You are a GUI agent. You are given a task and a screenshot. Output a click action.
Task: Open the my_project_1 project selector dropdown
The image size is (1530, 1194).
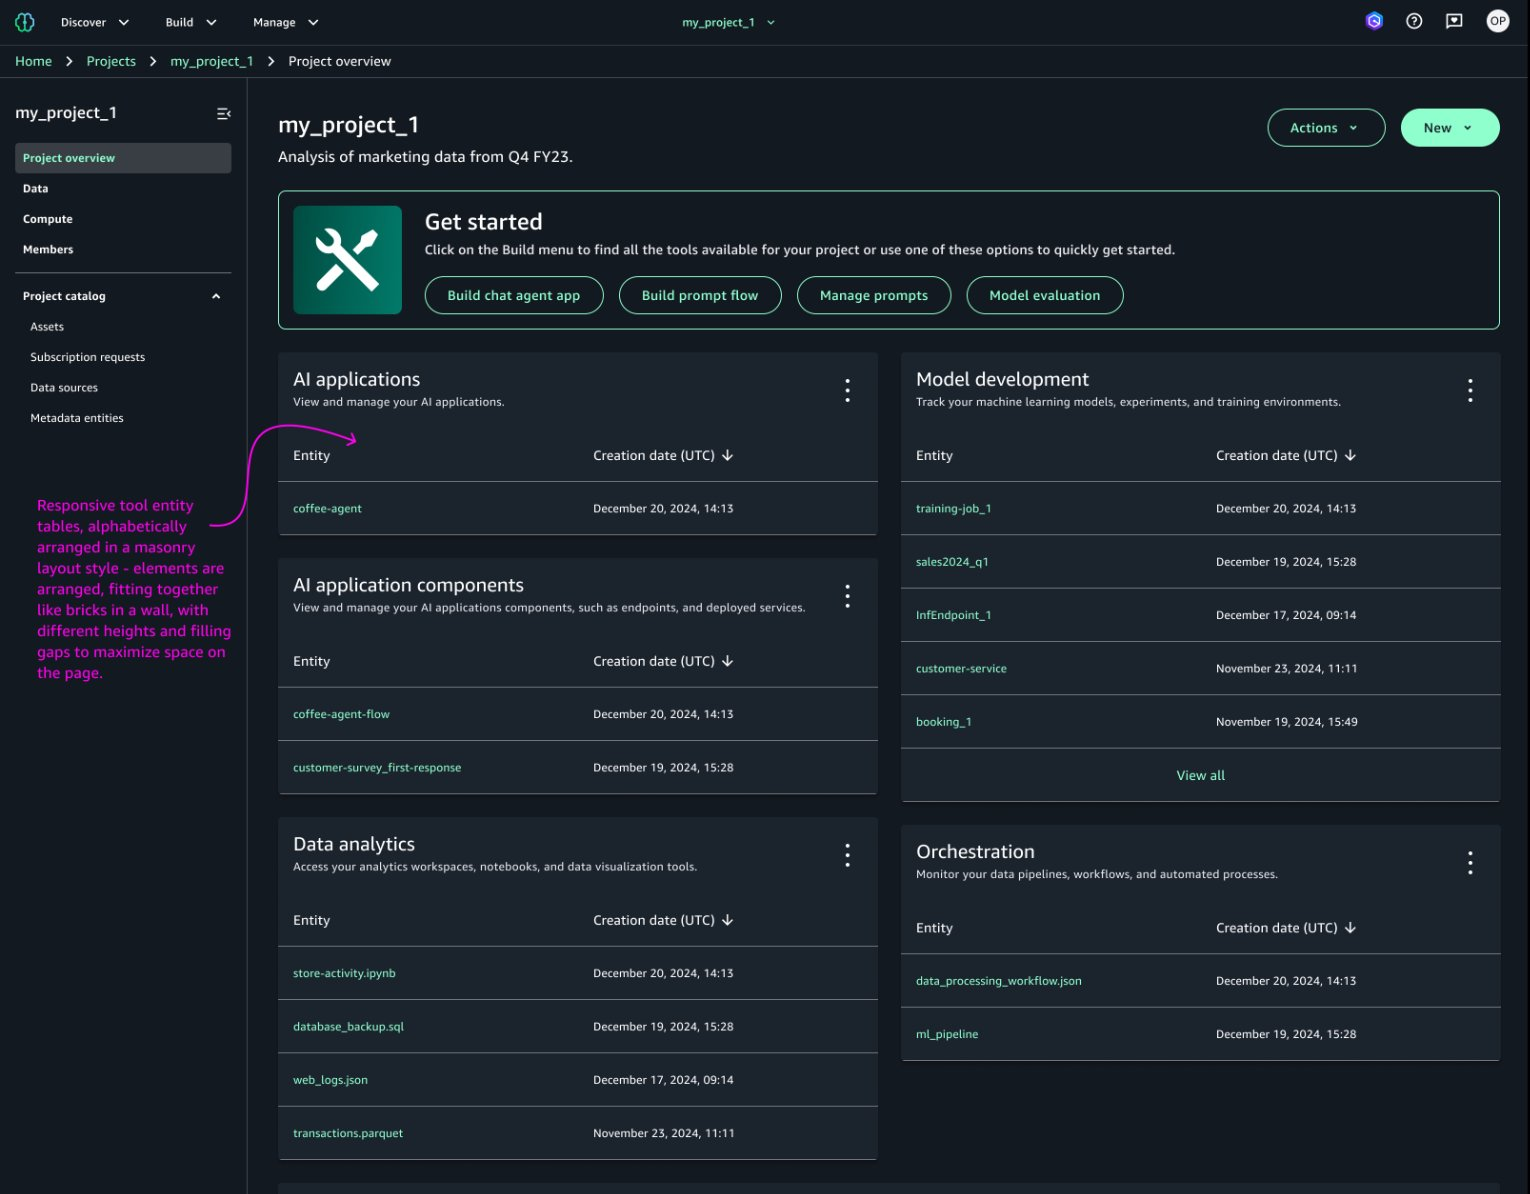coord(728,21)
